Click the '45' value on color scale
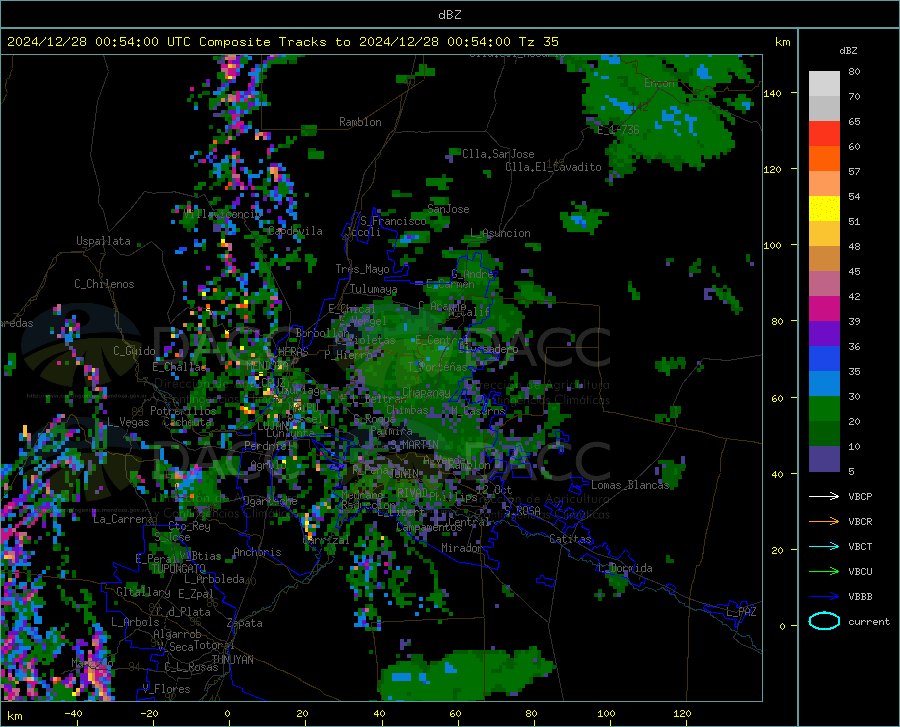Viewport: 900px width, 727px height. coord(854,271)
